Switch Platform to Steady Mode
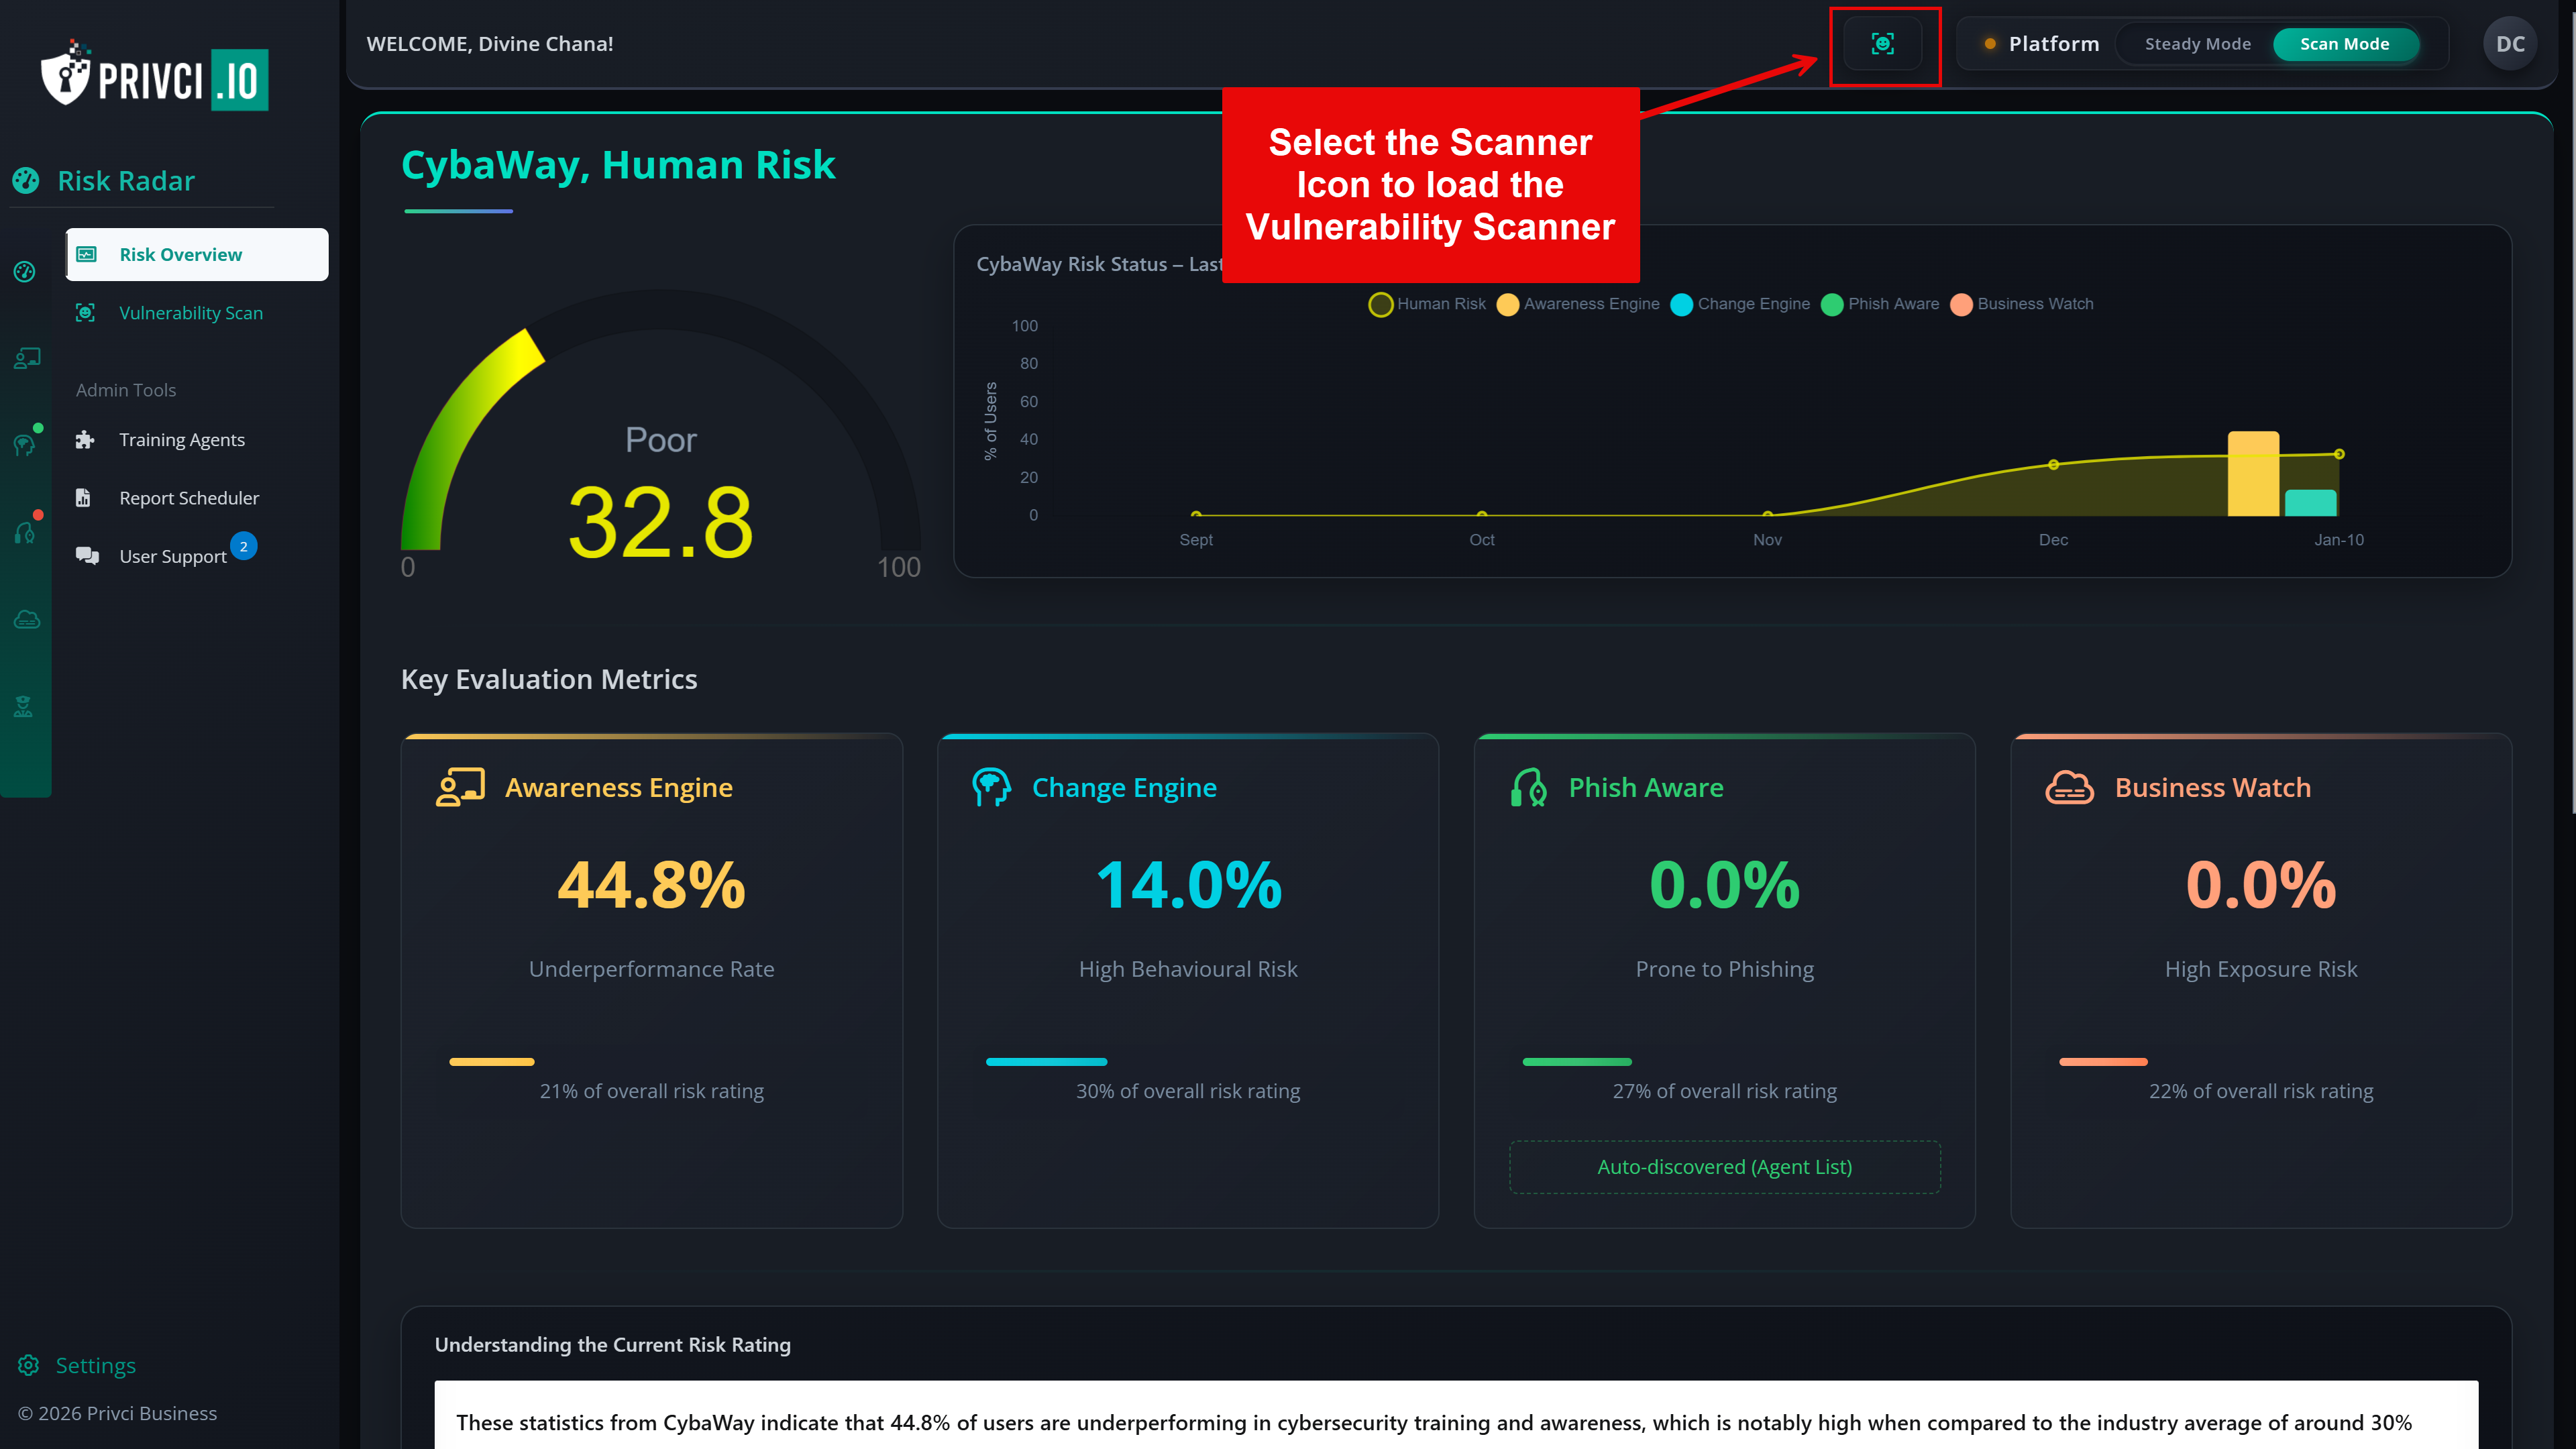This screenshot has height=1449, width=2576. pos(2196,44)
